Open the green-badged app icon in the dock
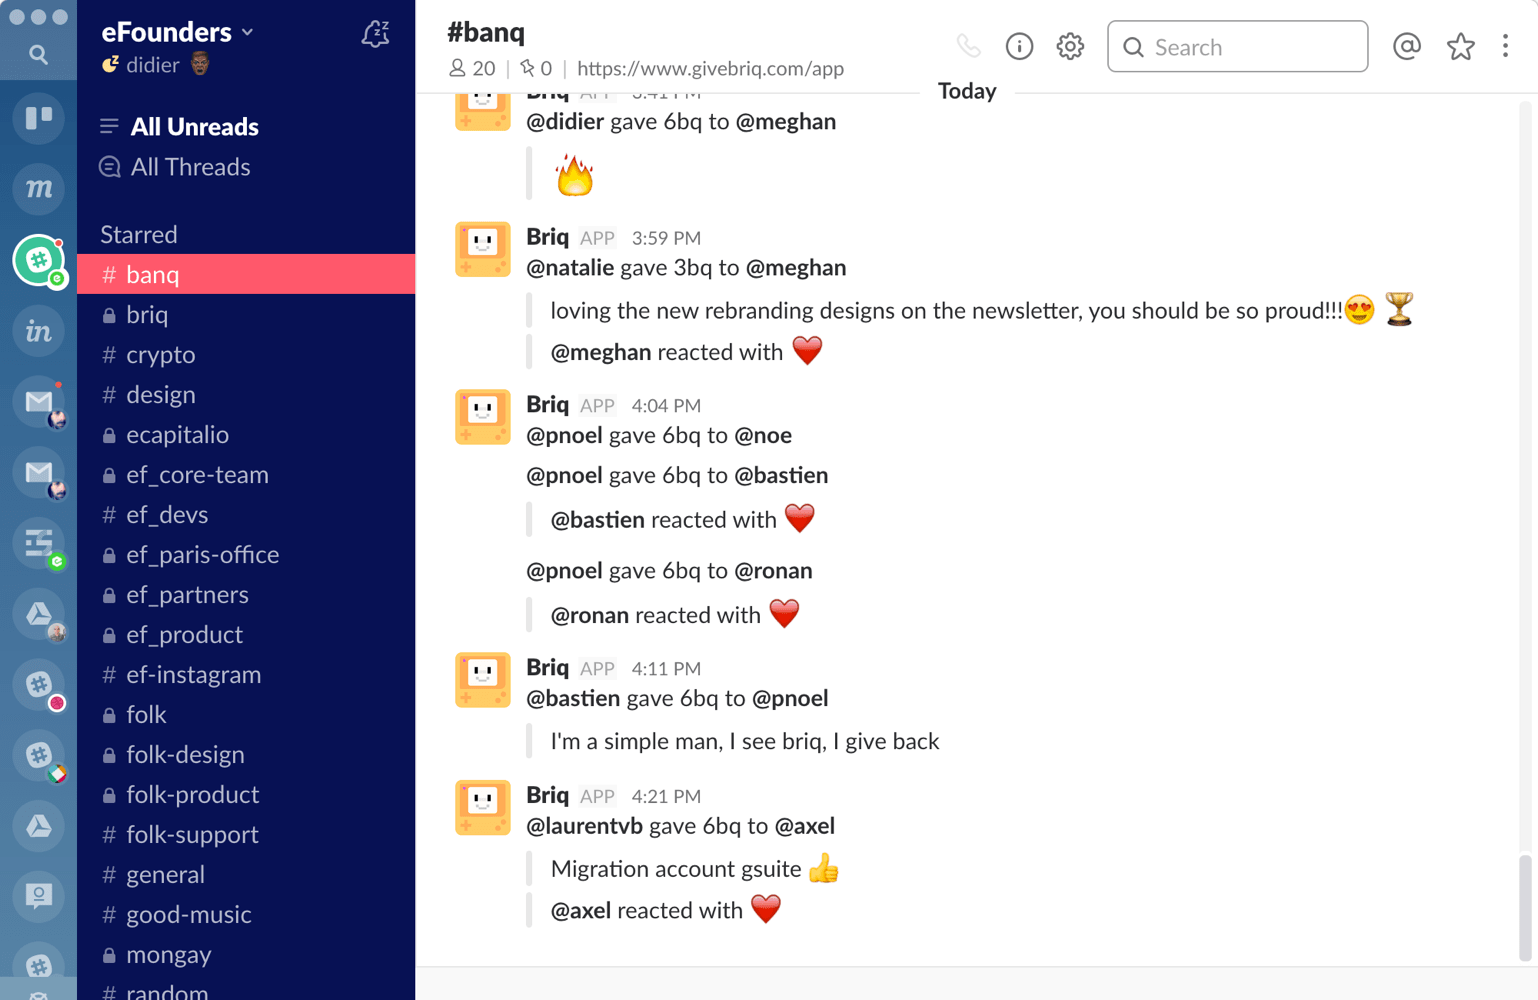This screenshot has height=1000, width=1538. 38,544
